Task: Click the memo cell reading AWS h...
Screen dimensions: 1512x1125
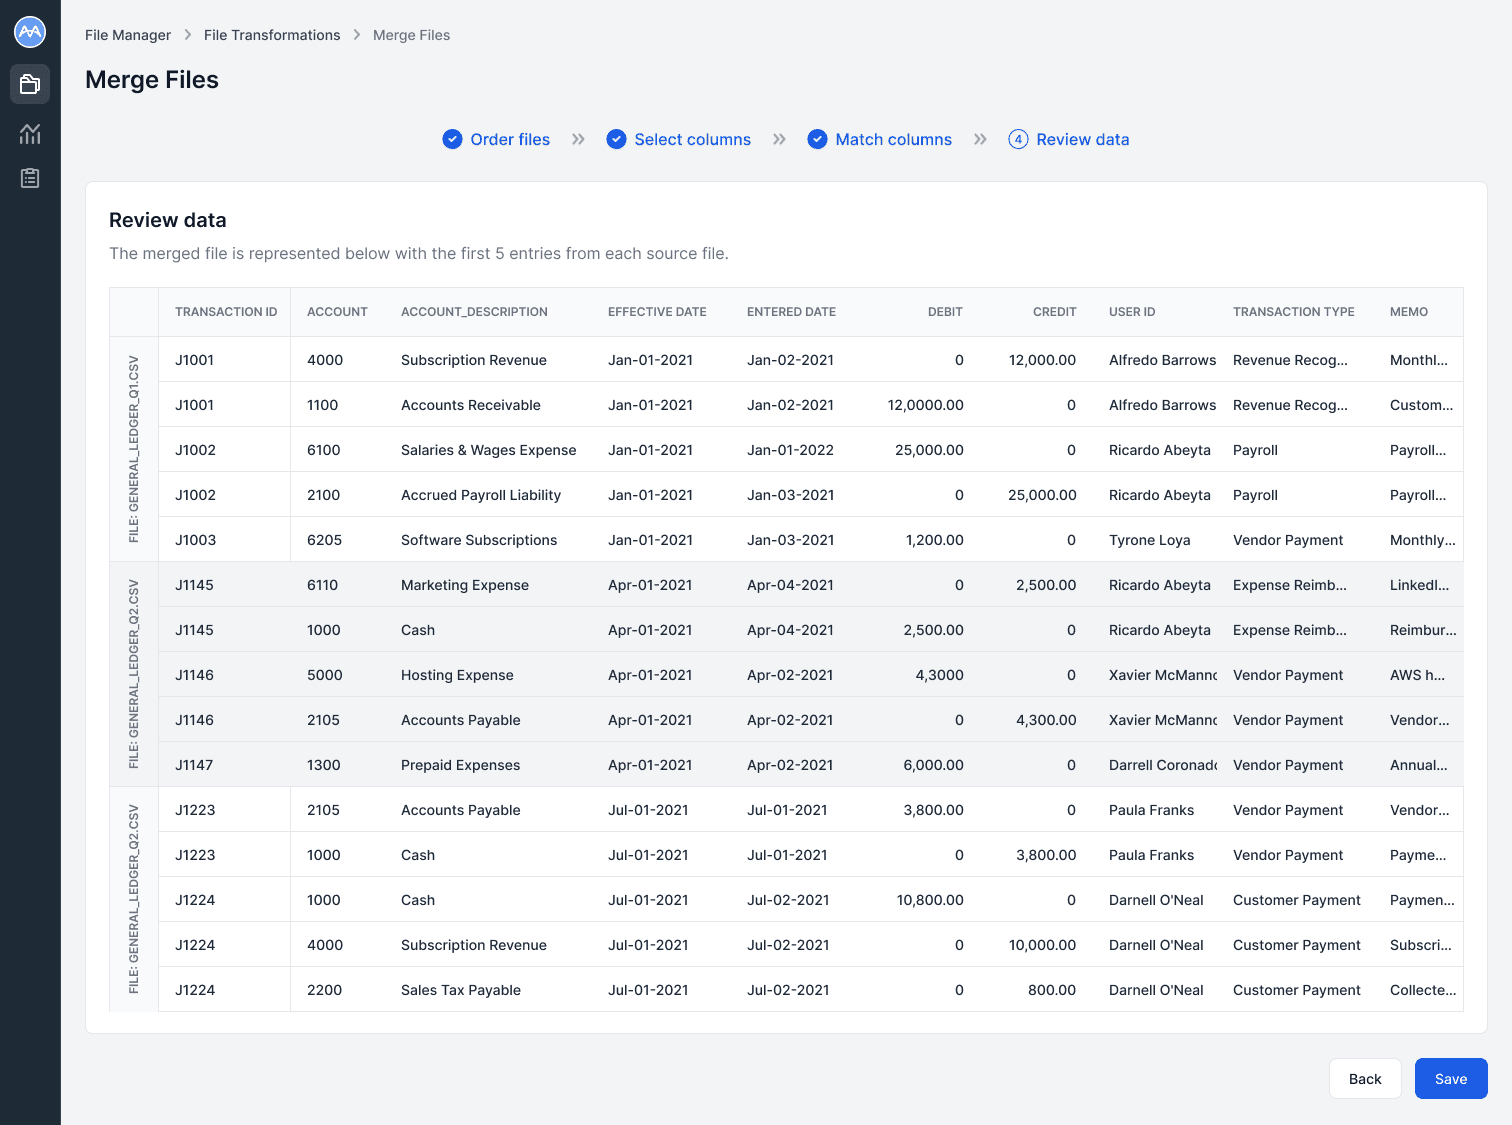Action: [x=1417, y=675]
